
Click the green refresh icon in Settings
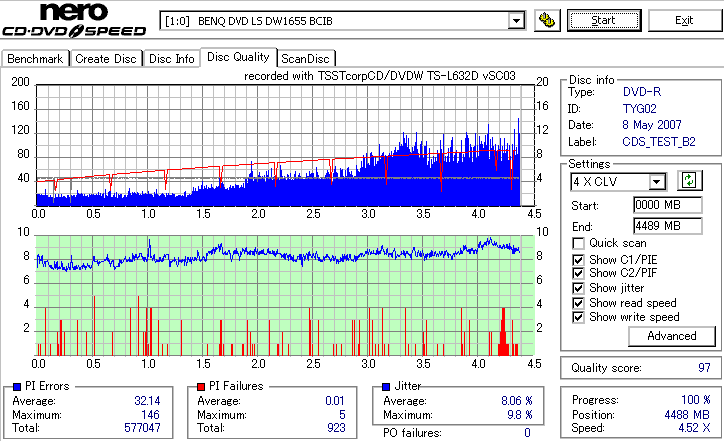pos(689,180)
